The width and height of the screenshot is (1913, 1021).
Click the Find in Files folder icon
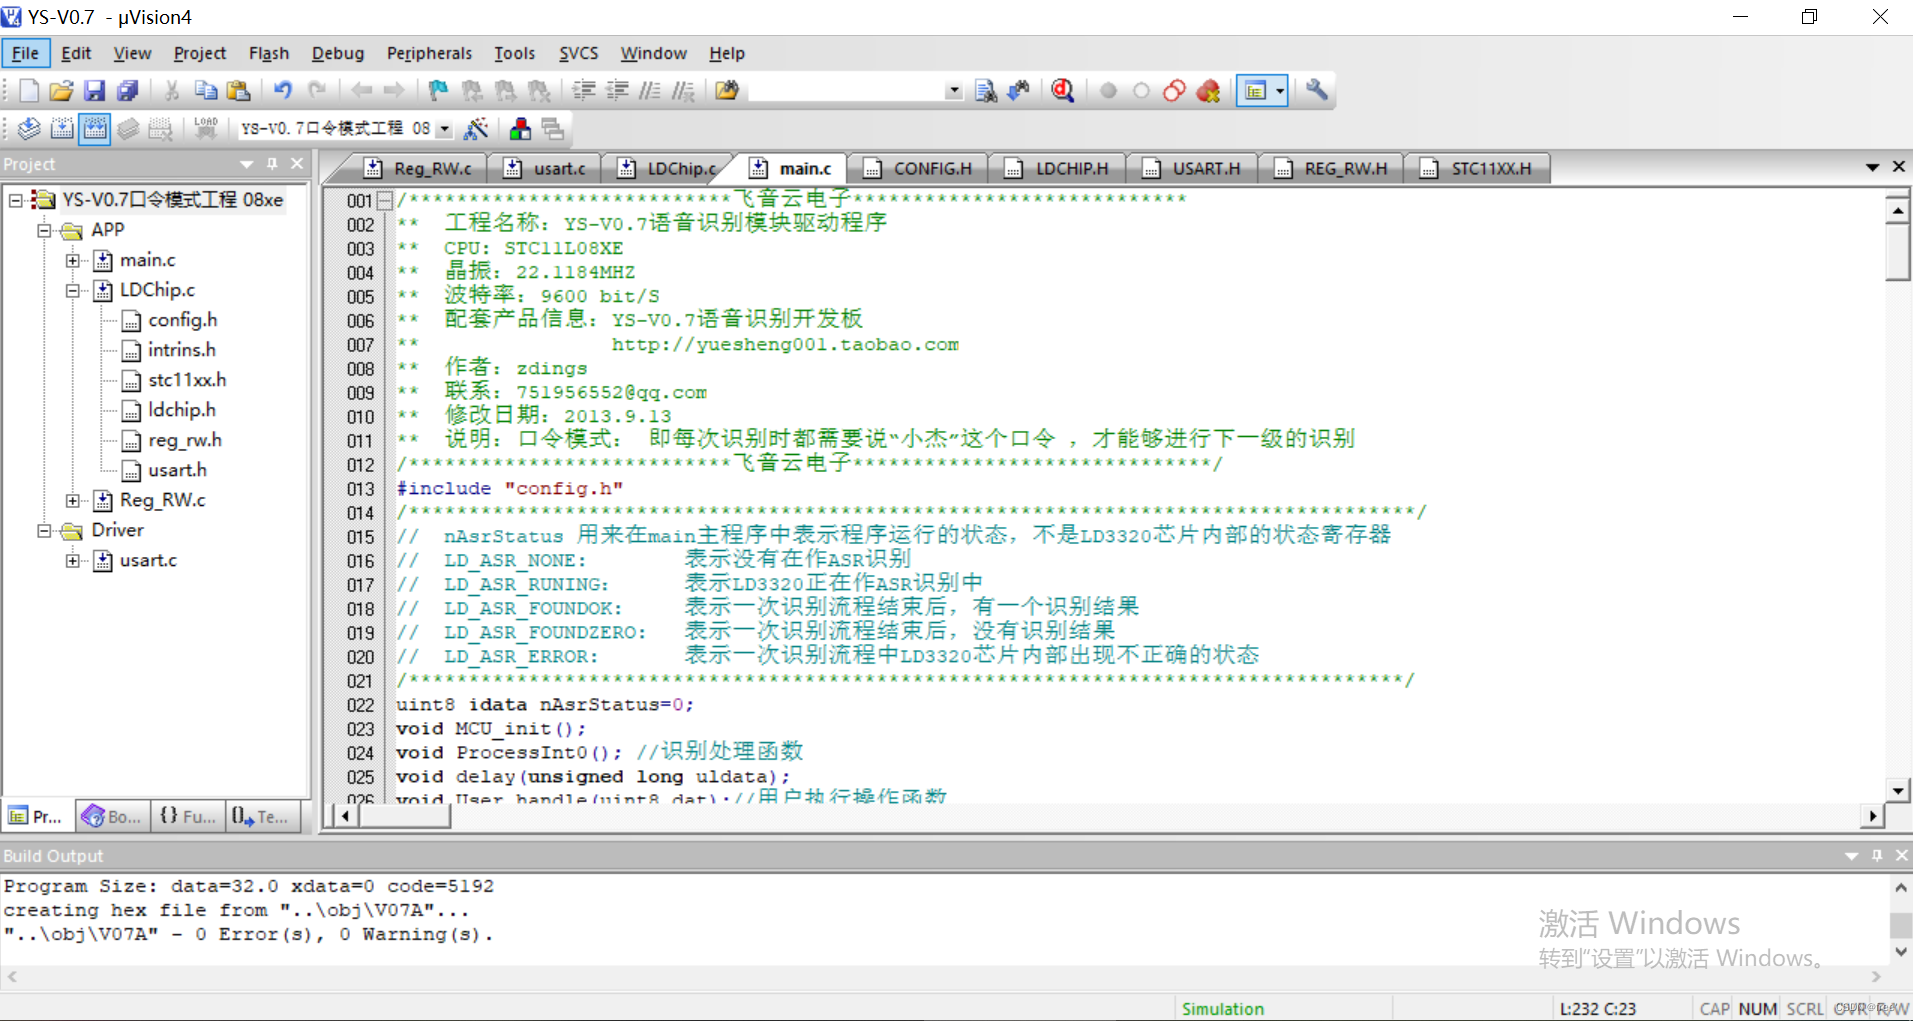click(727, 91)
